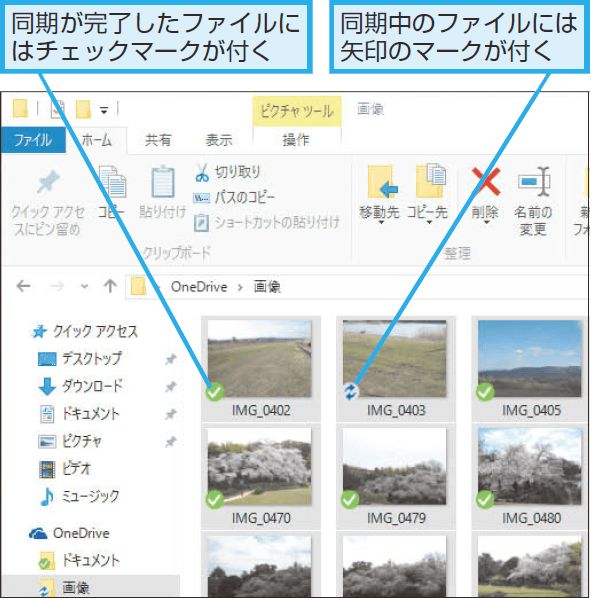Viewport: 595px width, 598px height.
Task: Open the quick access toolbar customize arrow
Action: click(x=104, y=111)
